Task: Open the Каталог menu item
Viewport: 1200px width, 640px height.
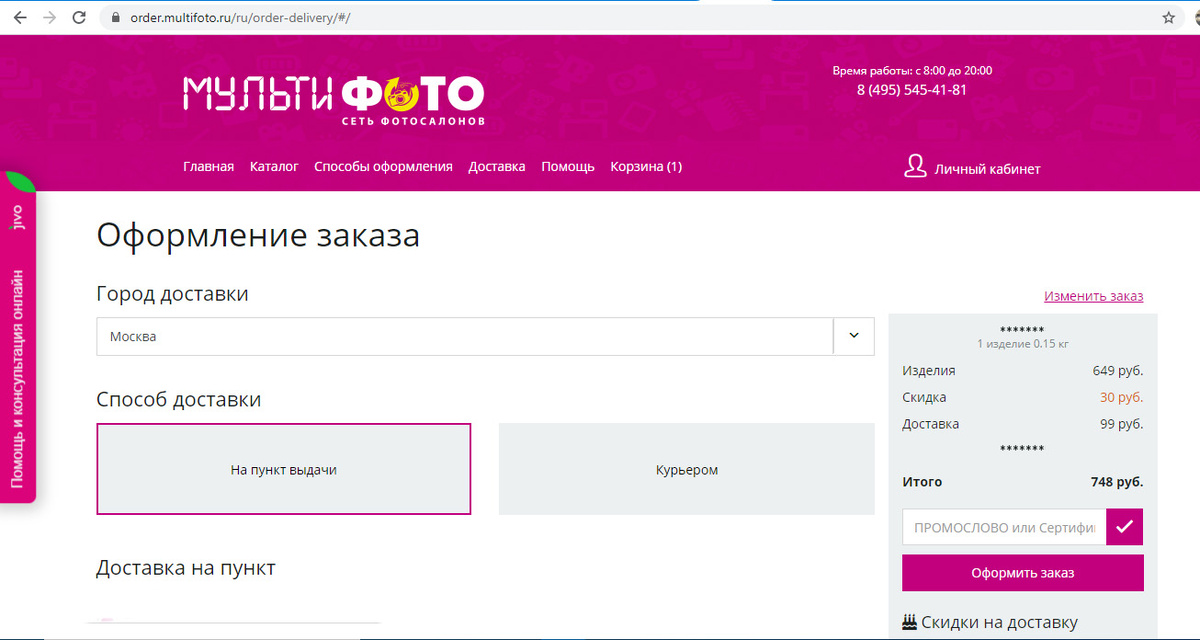Action: 274,166
